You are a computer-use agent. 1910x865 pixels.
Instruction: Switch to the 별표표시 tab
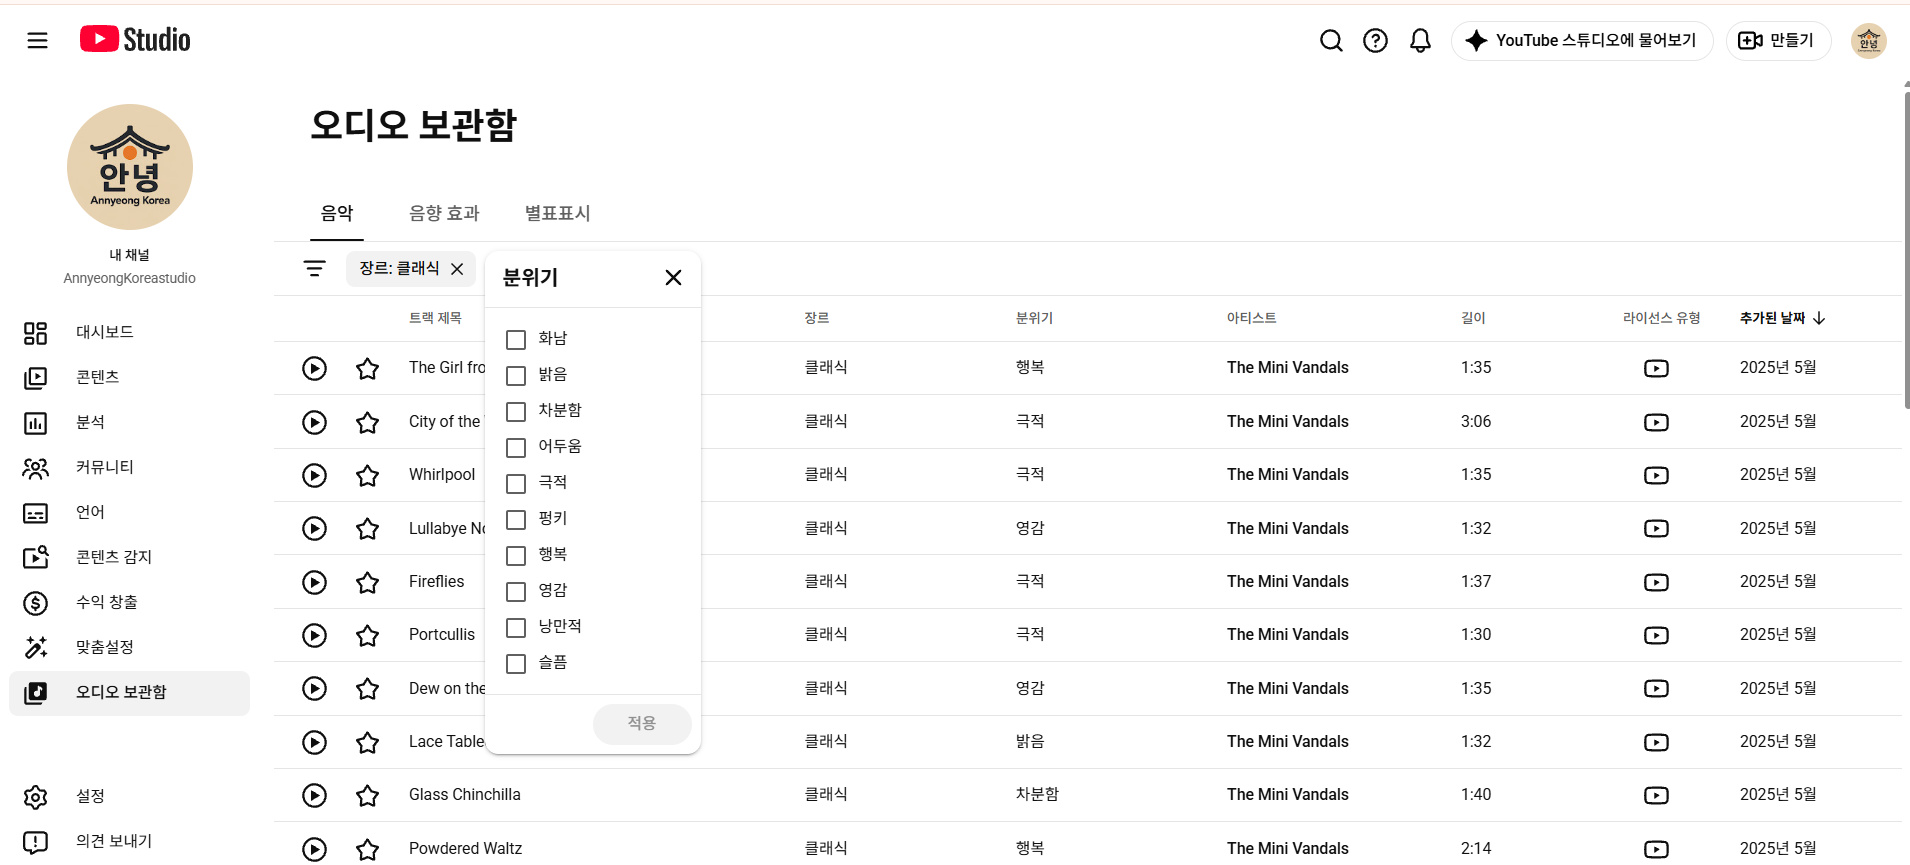(557, 213)
